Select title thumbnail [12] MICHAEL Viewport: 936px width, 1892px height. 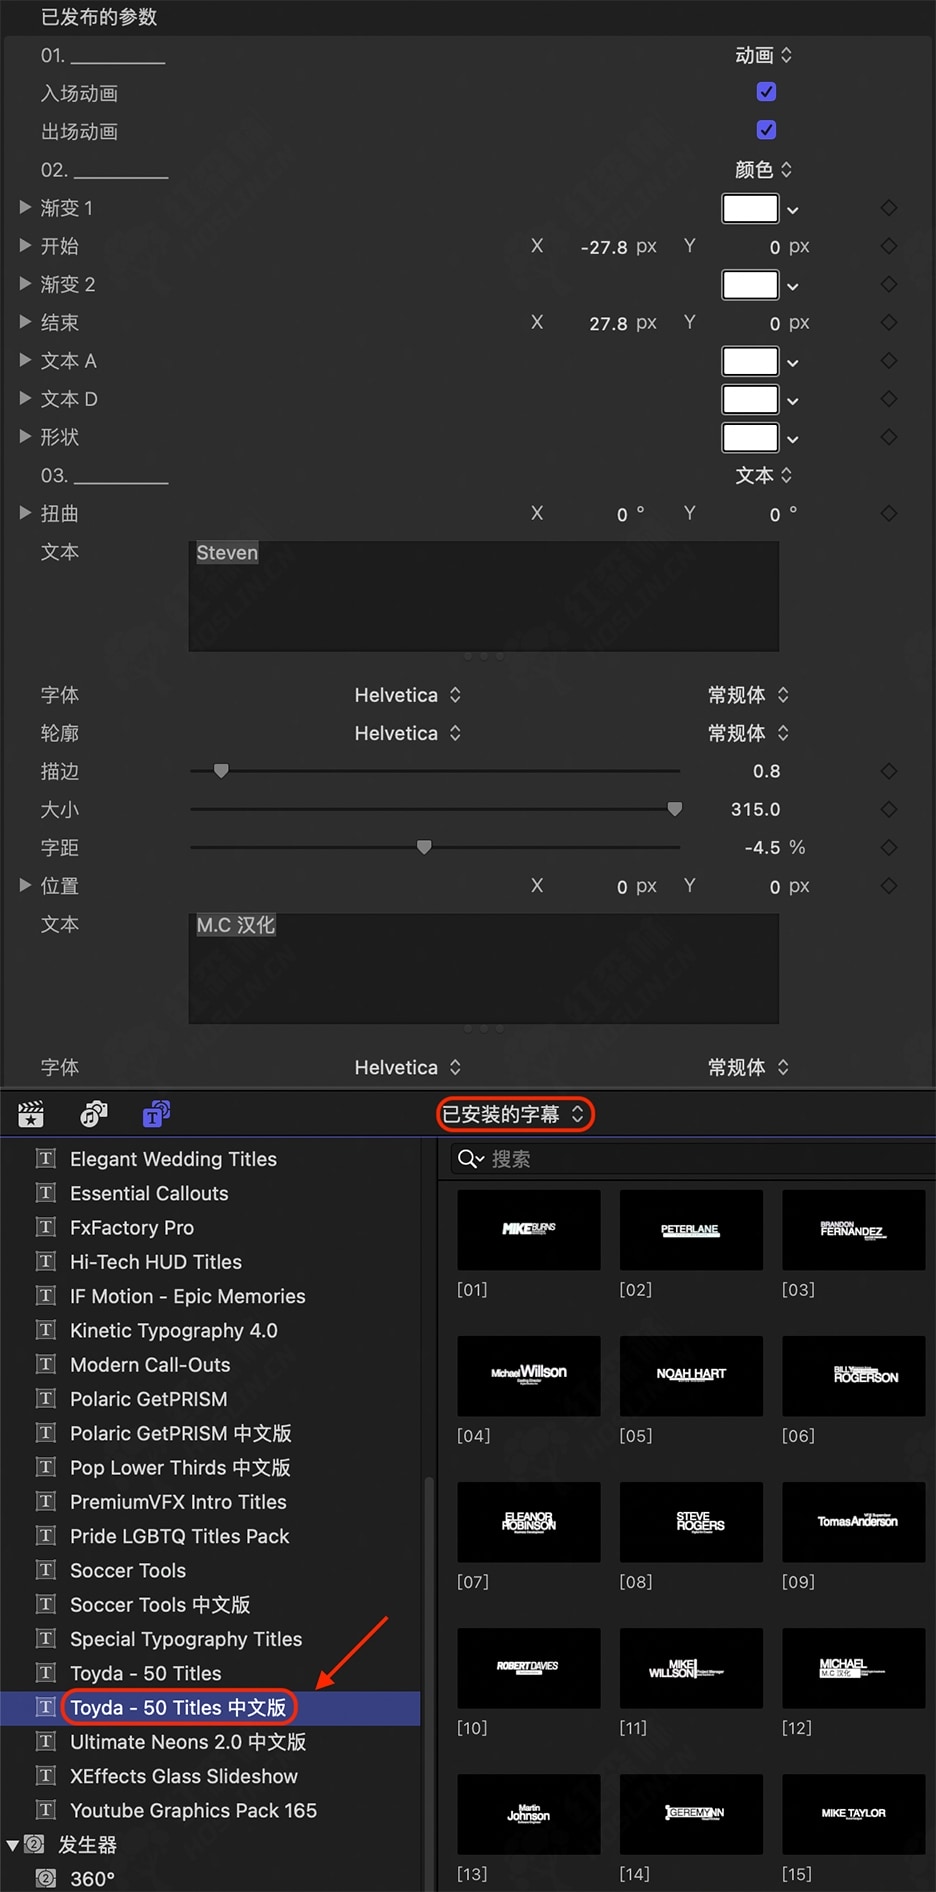(853, 1667)
